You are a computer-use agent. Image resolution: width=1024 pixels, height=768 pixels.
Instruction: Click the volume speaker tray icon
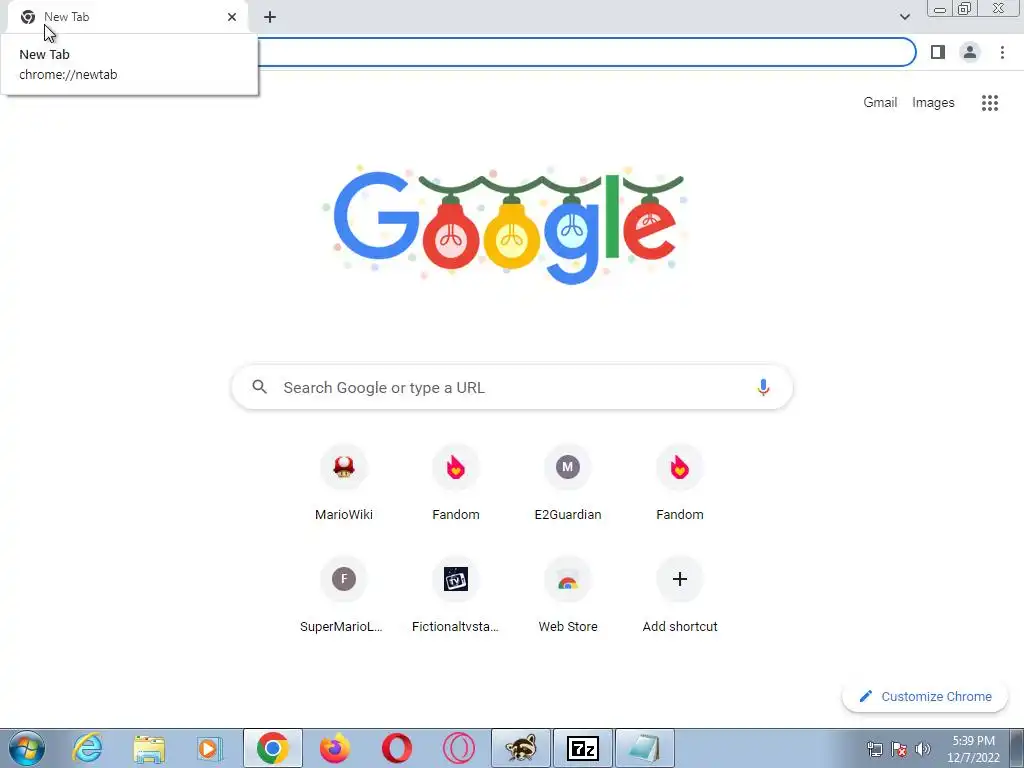pos(923,749)
